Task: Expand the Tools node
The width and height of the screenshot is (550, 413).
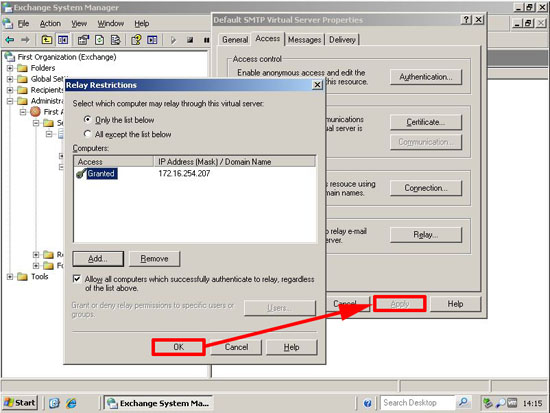Action: 10,277
